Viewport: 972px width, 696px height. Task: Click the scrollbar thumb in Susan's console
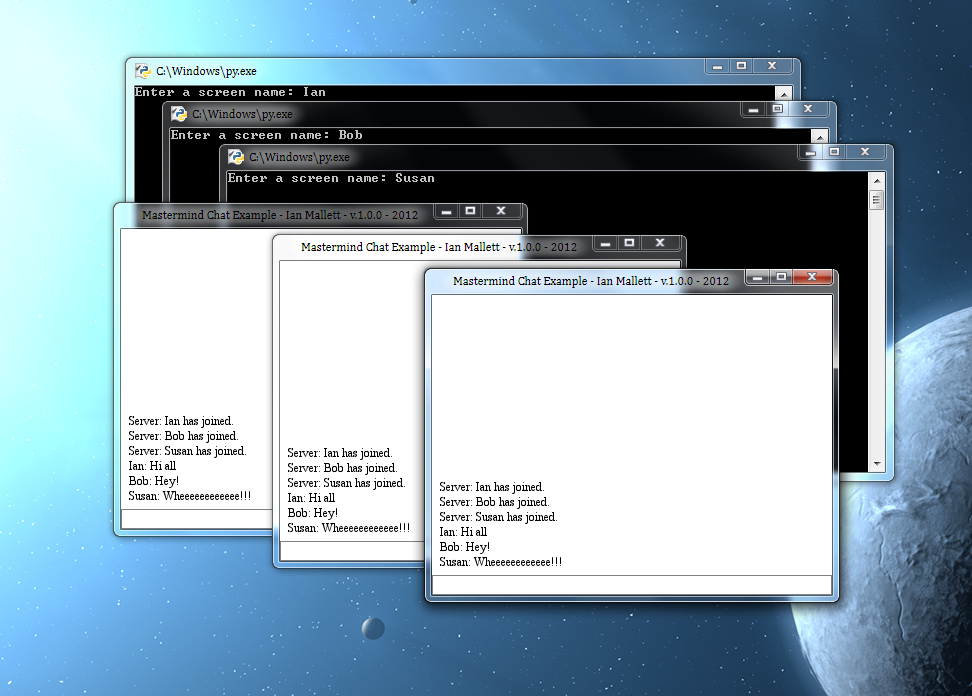pos(876,200)
